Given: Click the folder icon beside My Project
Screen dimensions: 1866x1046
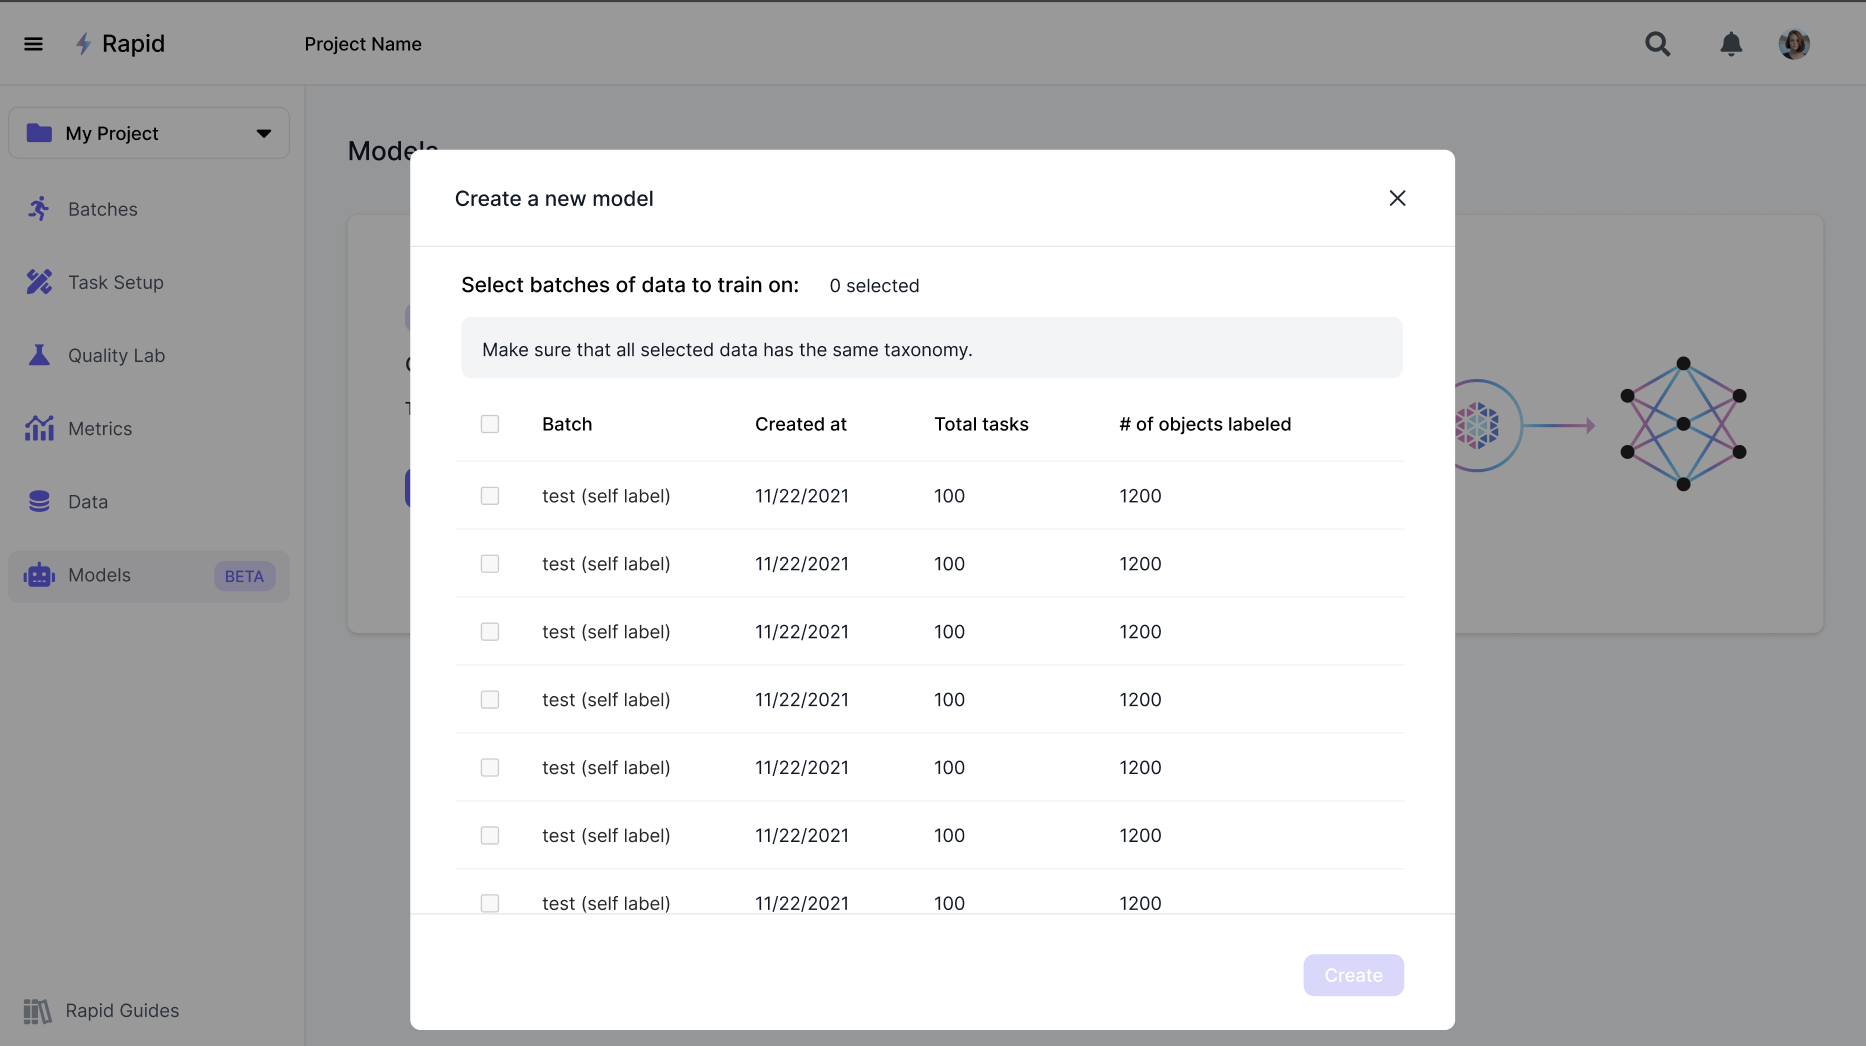Looking at the screenshot, I should (39, 133).
